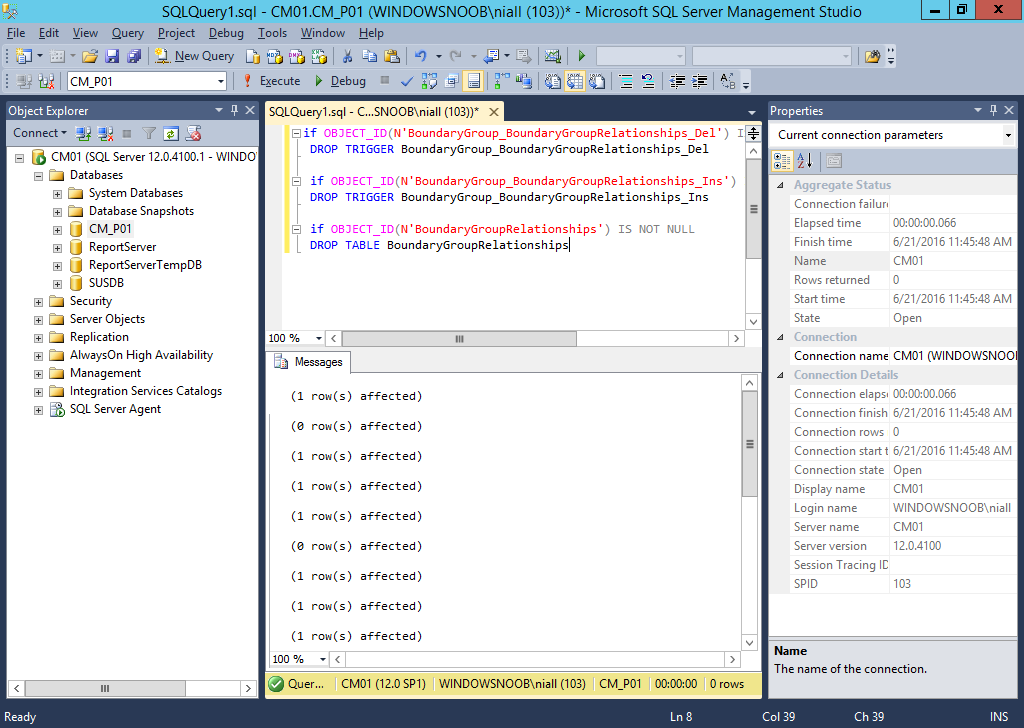
Task: Close the SQLQuery1.sql tab
Action: click(494, 112)
